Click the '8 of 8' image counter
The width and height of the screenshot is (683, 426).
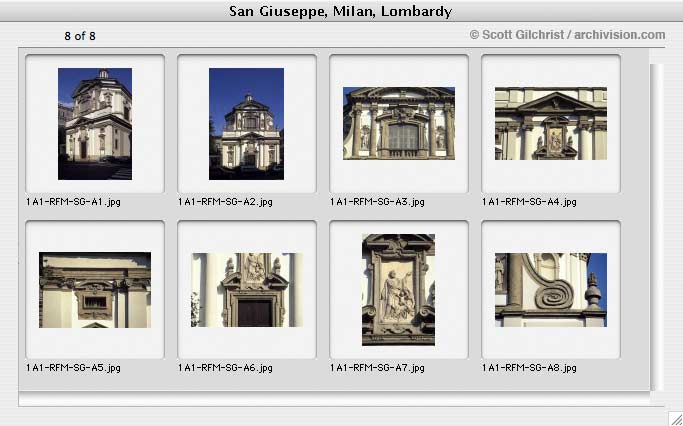tap(80, 36)
